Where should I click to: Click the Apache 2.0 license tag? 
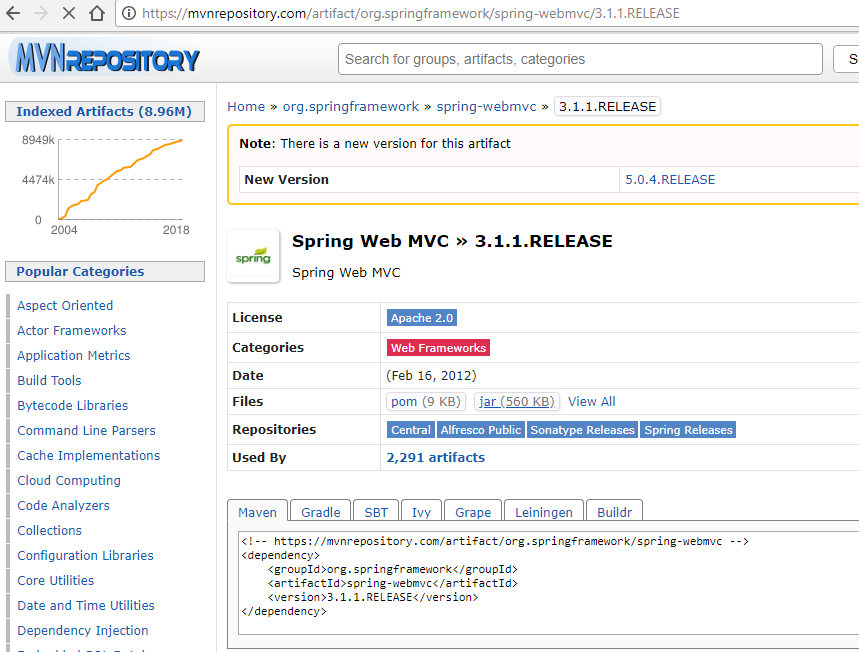tap(422, 318)
